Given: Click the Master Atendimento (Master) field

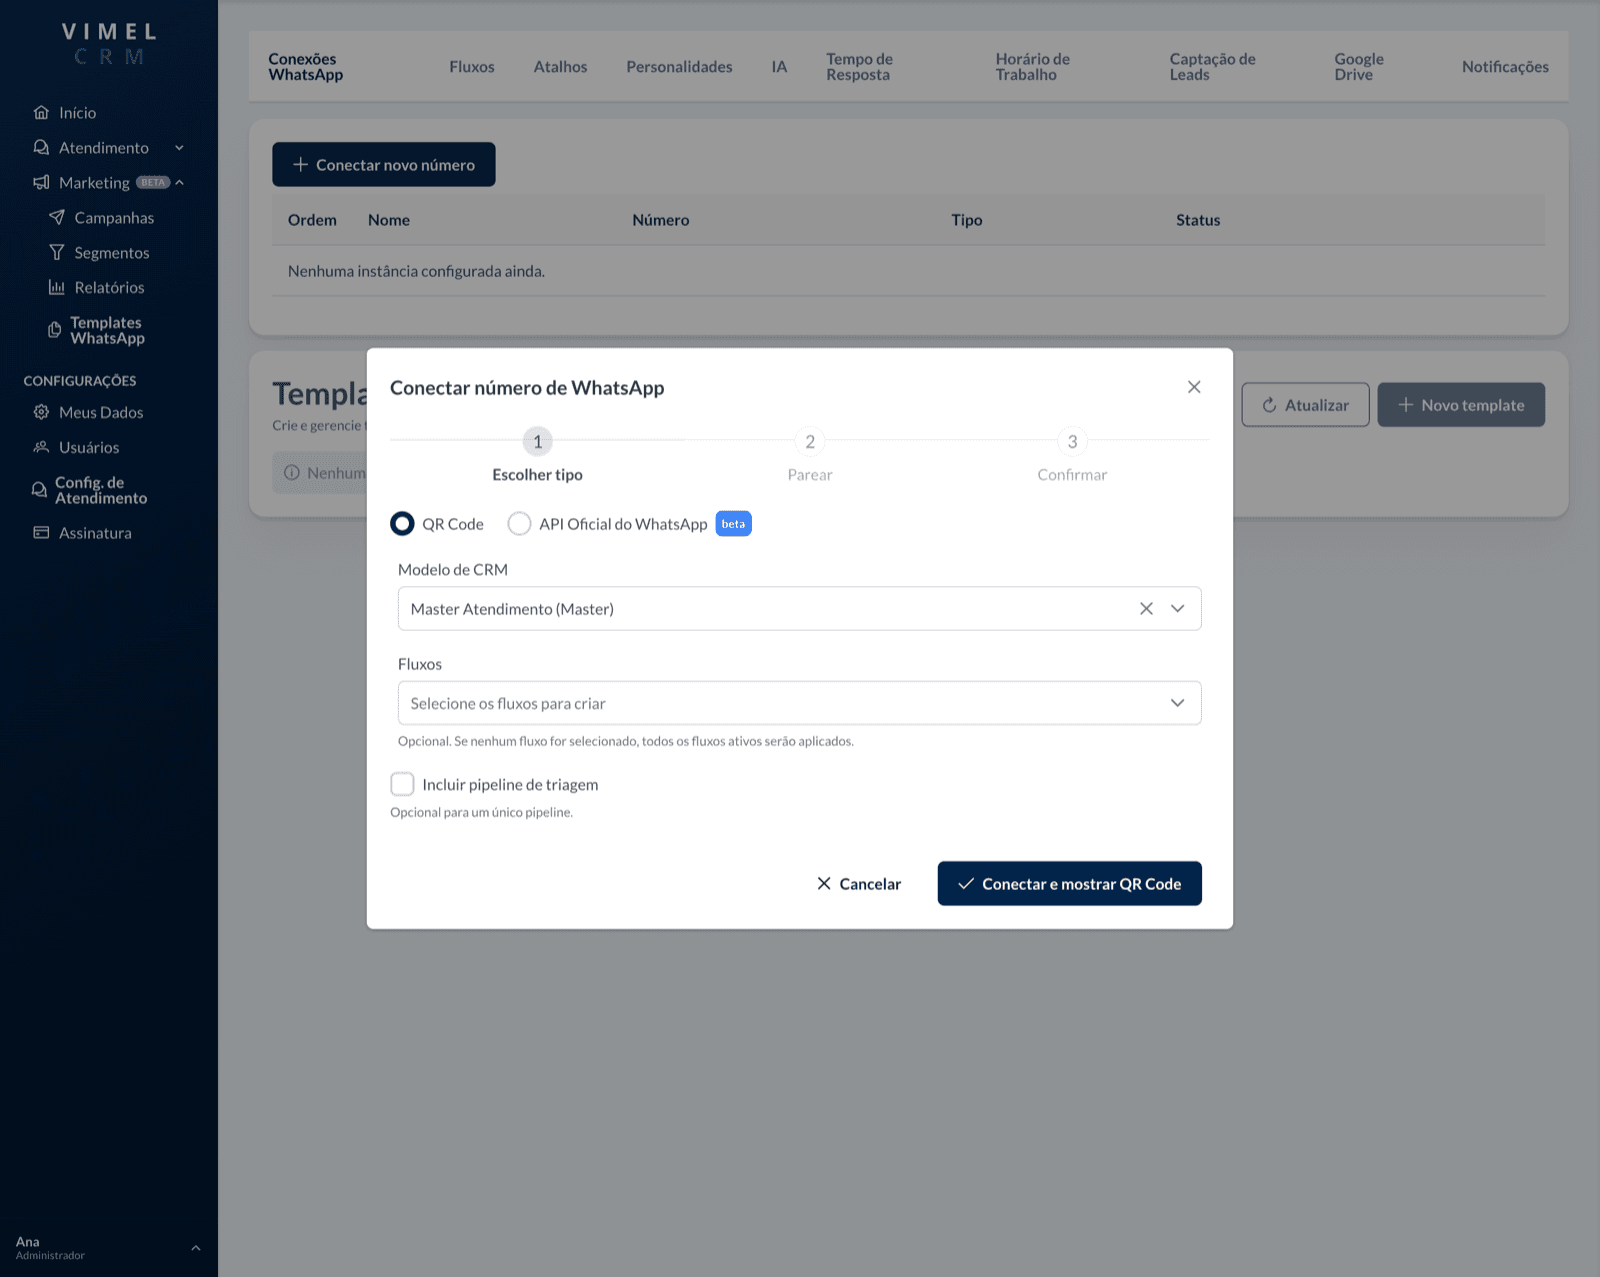Looking at the screenshot, I should pyautogui.click(x=800, y=608).
